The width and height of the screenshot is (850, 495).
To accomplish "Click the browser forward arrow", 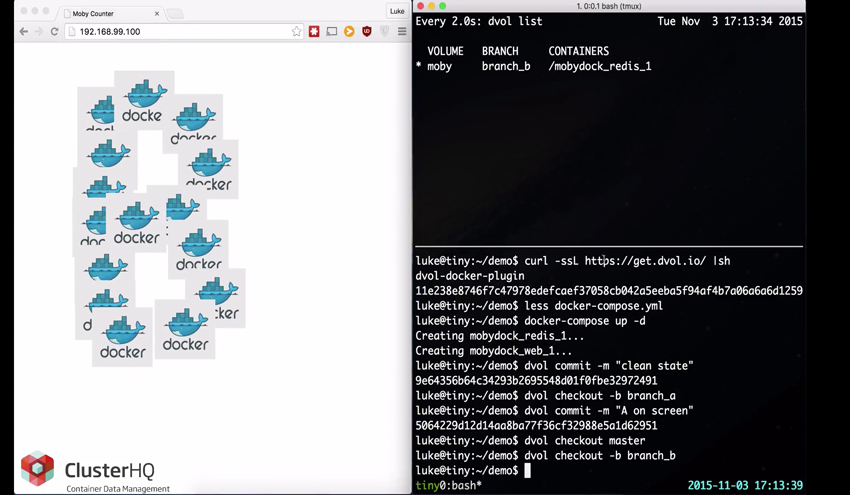I will click(38, 31).
